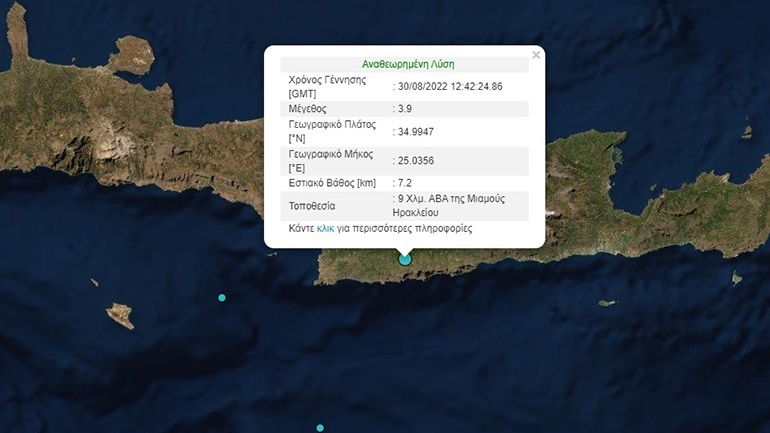
Task: Select the large earthquake marker under the popup
Action: tap(405, 259)
